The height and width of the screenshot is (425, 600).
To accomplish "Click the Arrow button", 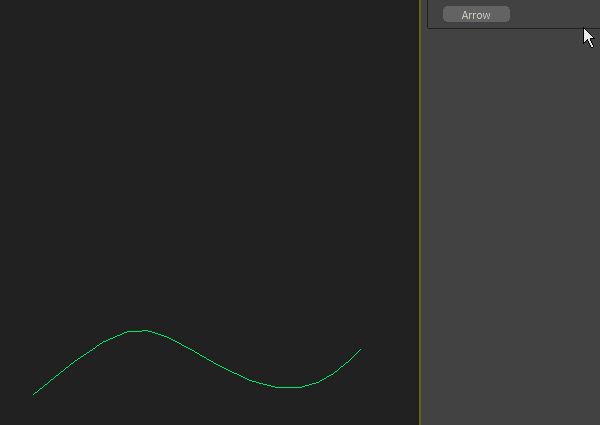I will [476, 15].
